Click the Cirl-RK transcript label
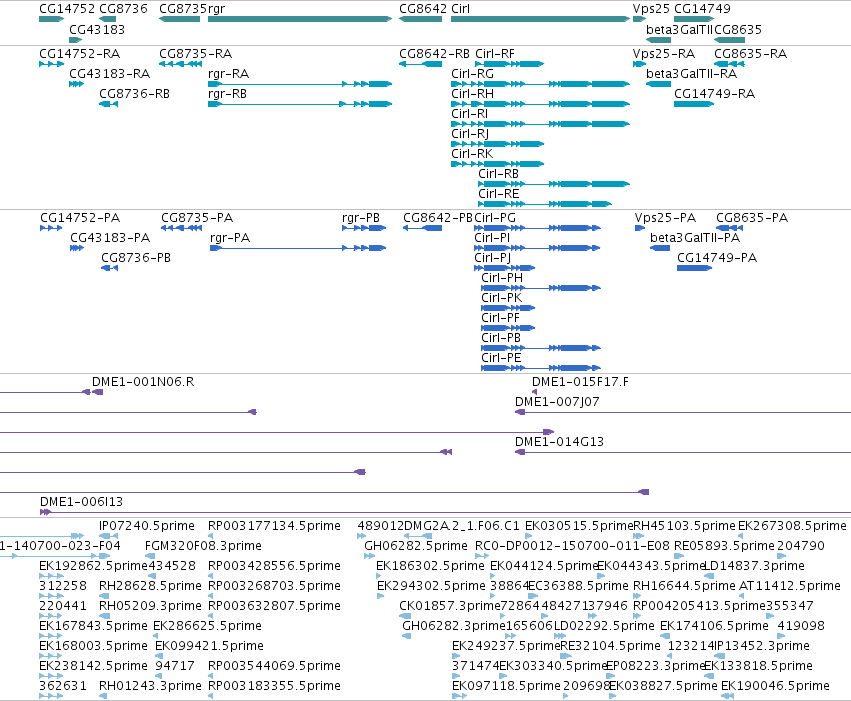 click(x=472, y=154)
